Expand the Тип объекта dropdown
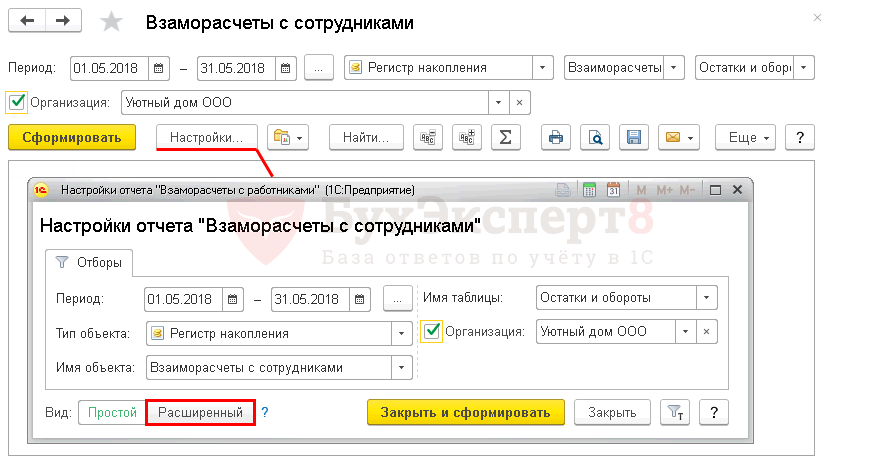 (x=401, y=334)
